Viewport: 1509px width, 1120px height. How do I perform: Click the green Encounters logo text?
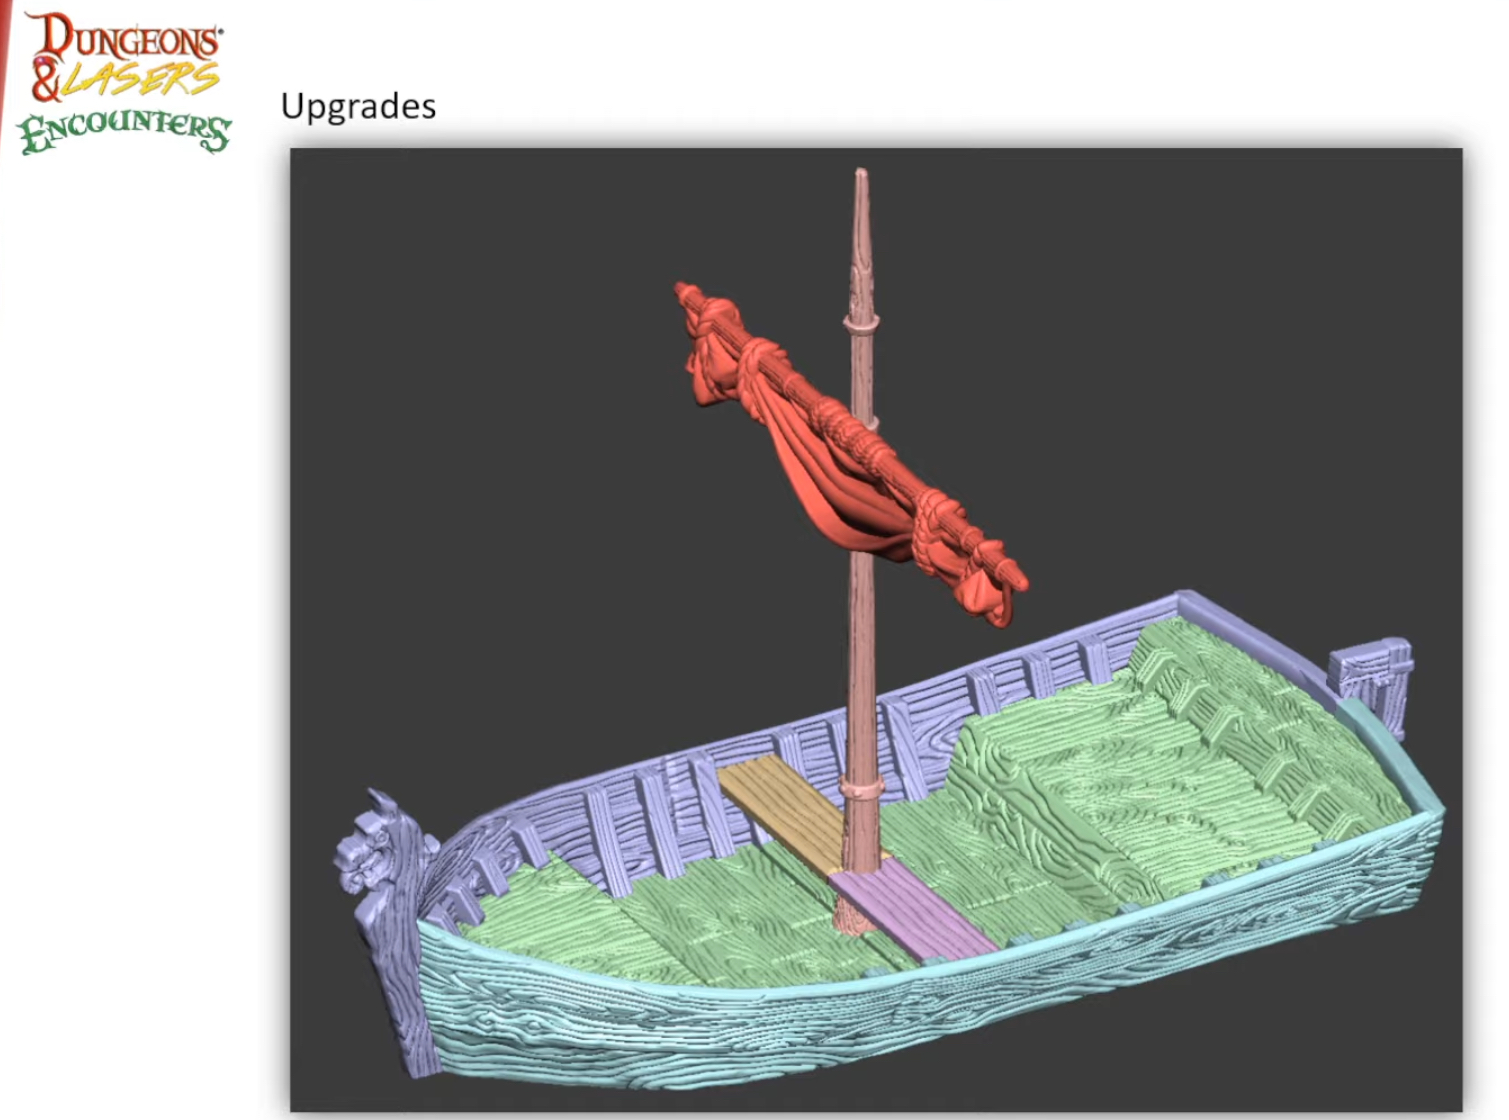(x=125, y=131)
